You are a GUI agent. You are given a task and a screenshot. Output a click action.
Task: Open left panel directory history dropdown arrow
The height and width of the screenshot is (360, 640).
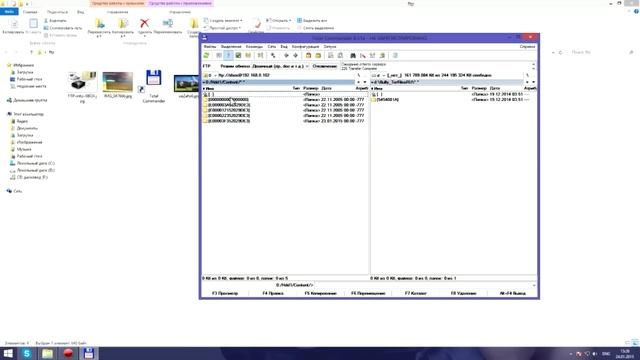[364, 82]
